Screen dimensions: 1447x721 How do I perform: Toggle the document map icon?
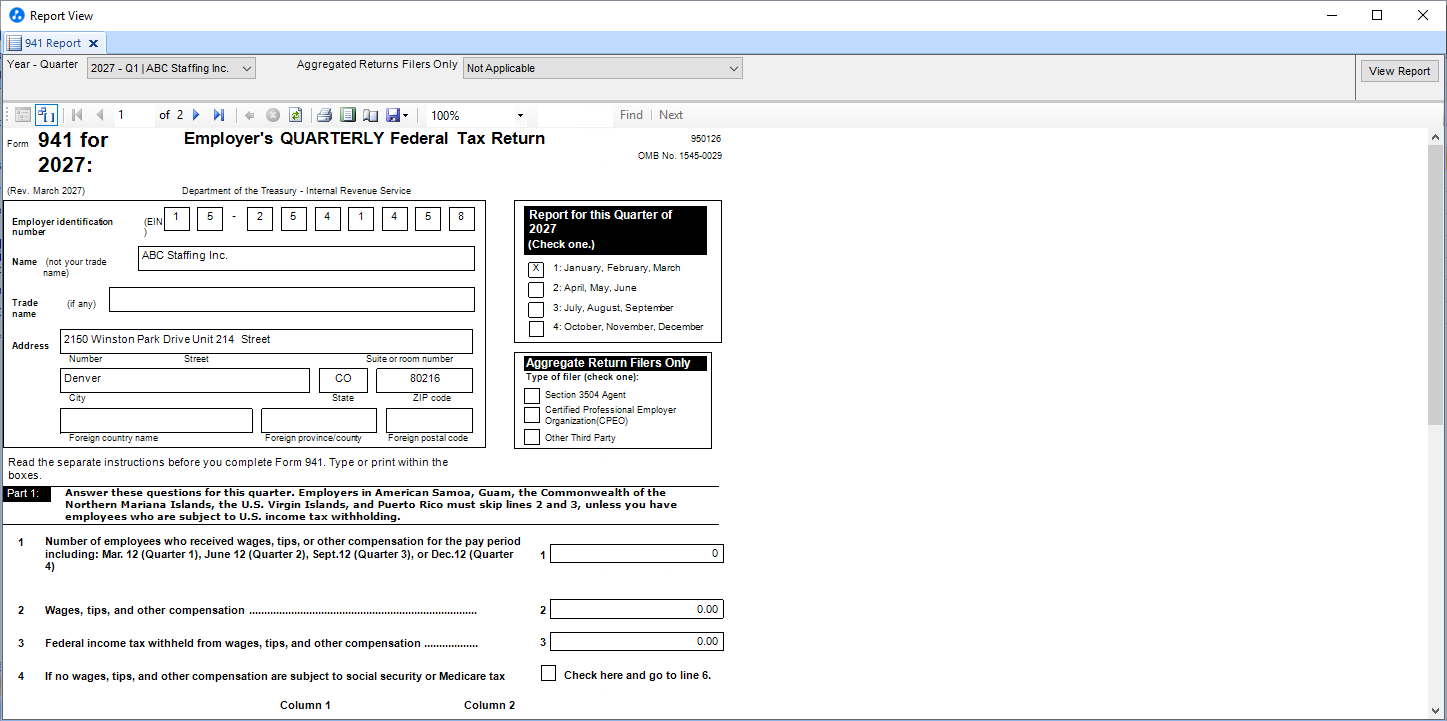[x=23, y=115]
